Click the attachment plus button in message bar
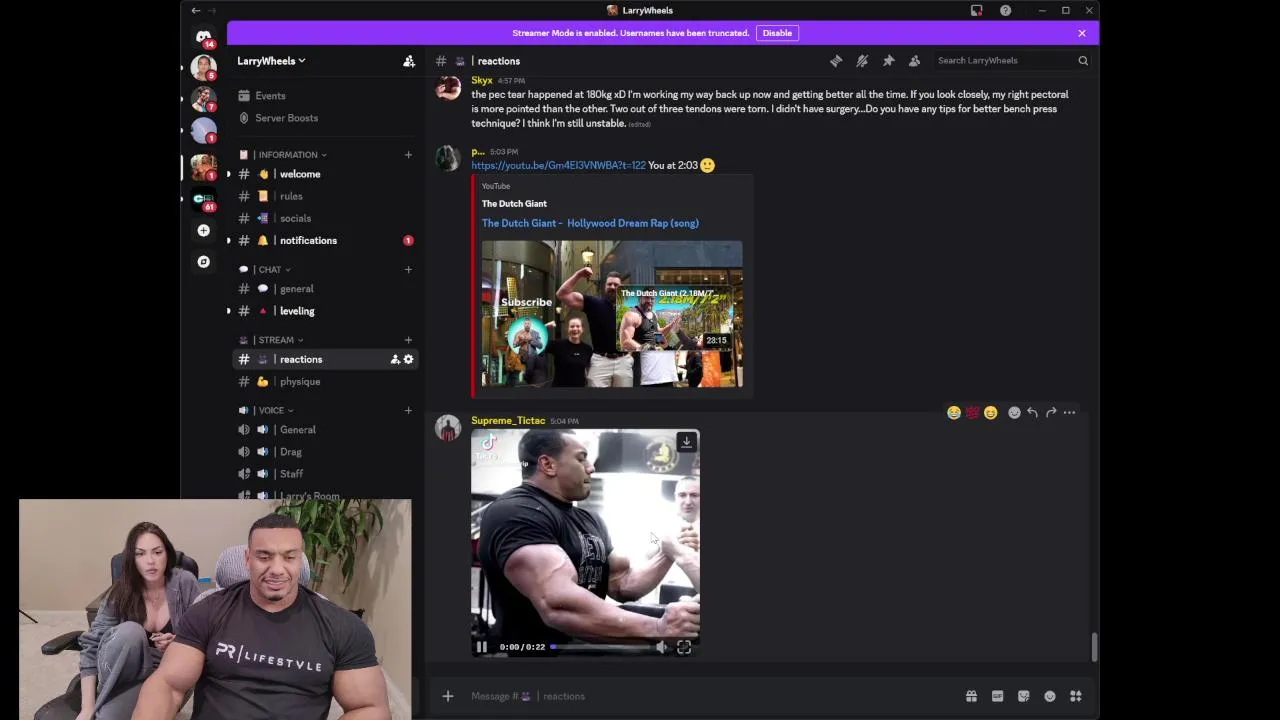 coord(448,696)
